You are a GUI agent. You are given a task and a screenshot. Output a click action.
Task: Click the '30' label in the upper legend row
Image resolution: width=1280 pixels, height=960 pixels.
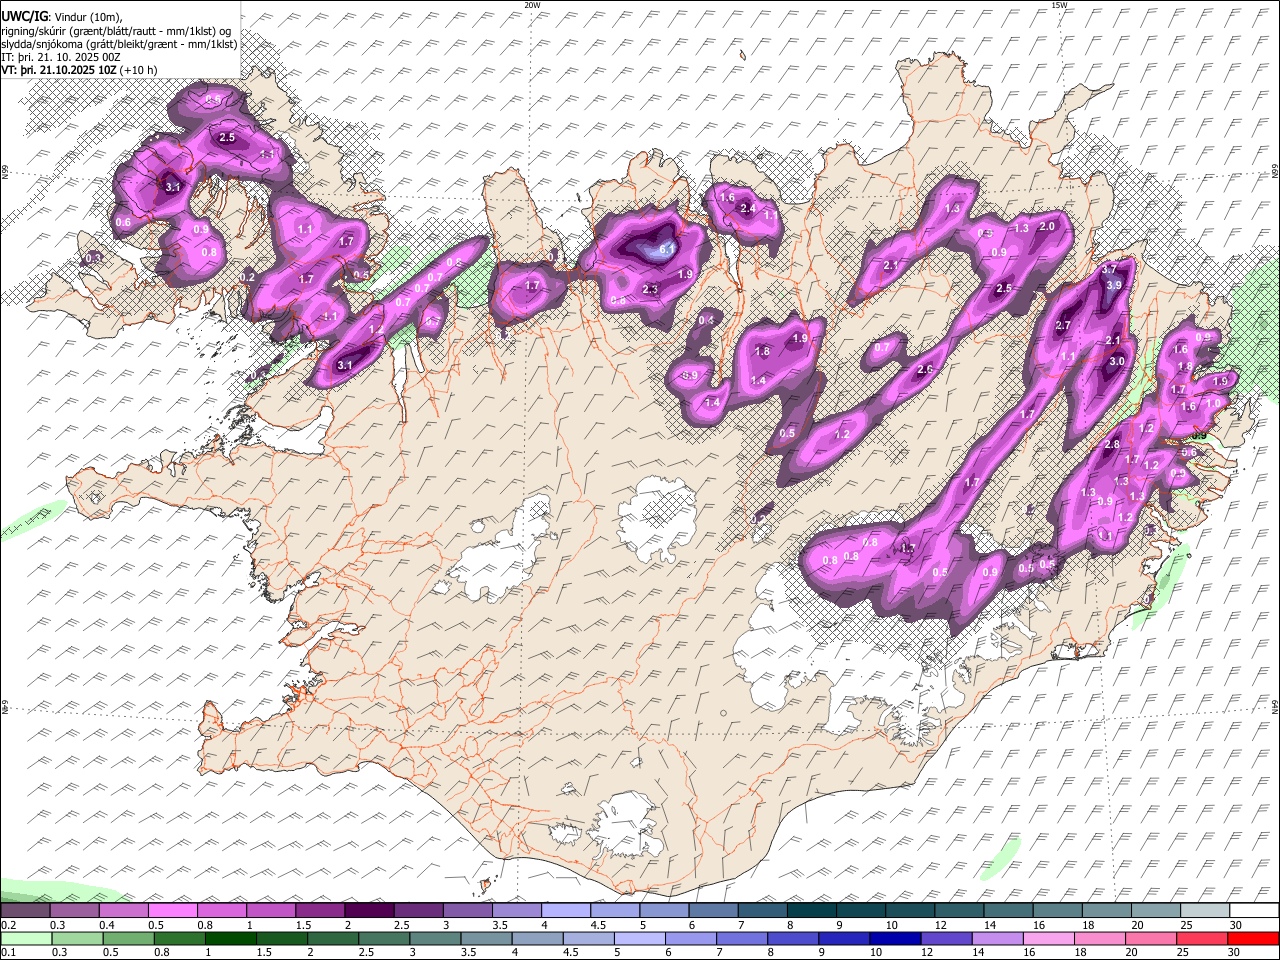click(x=1236, y=925)
